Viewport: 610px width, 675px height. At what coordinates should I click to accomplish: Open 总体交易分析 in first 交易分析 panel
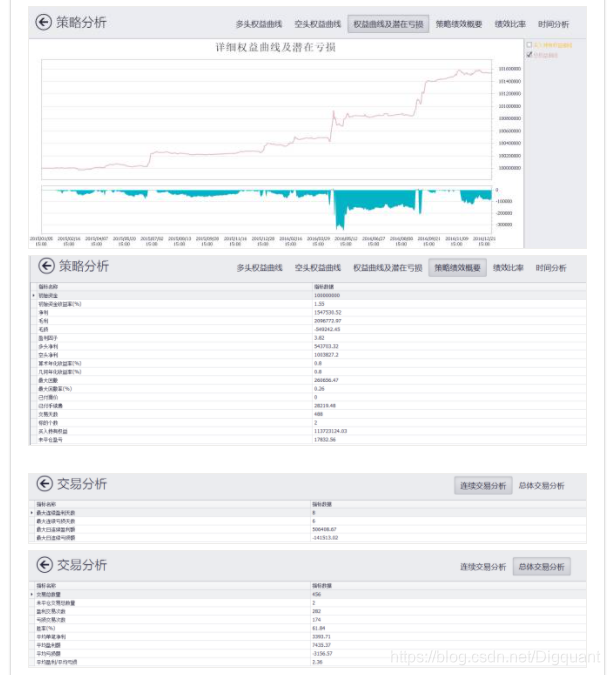[x=541, y=486]
